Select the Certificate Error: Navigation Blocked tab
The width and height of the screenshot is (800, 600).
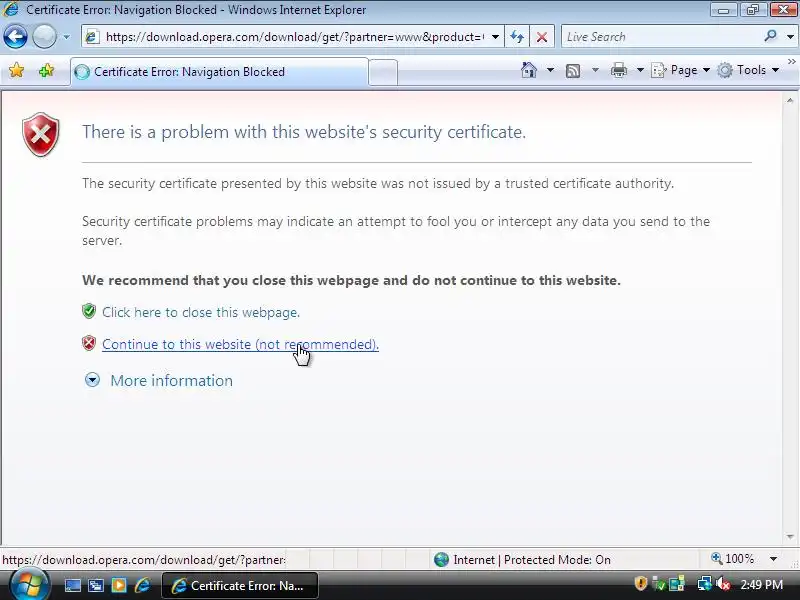(x=219, y=72)
